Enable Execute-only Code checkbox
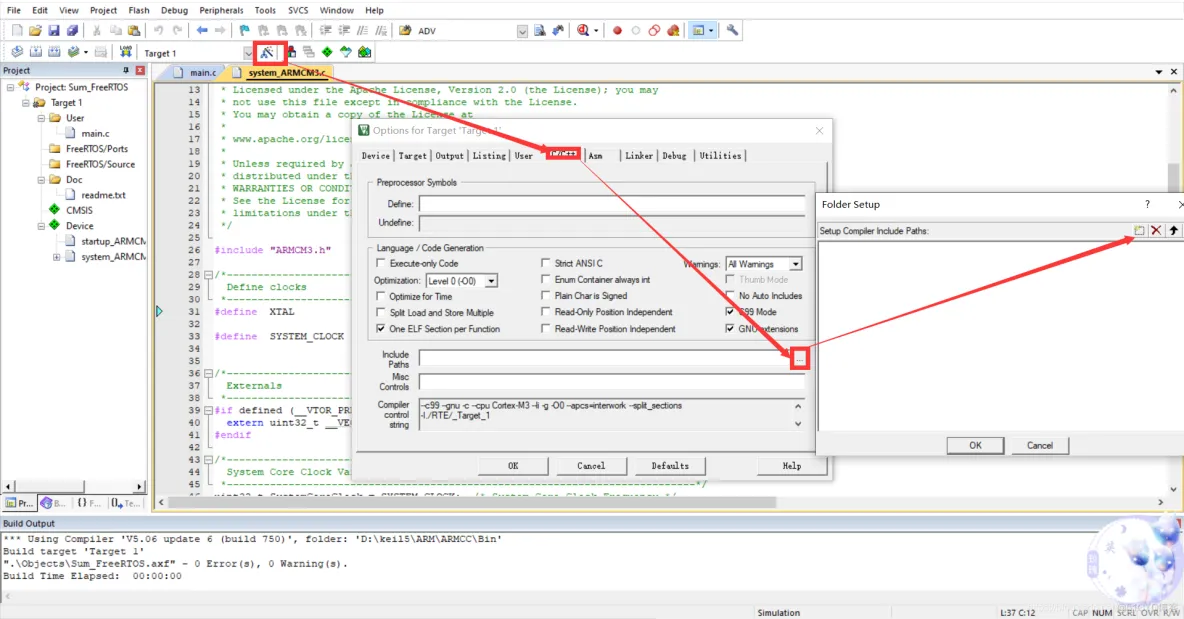Screen dimensions: 1184x619 point(381,263)
